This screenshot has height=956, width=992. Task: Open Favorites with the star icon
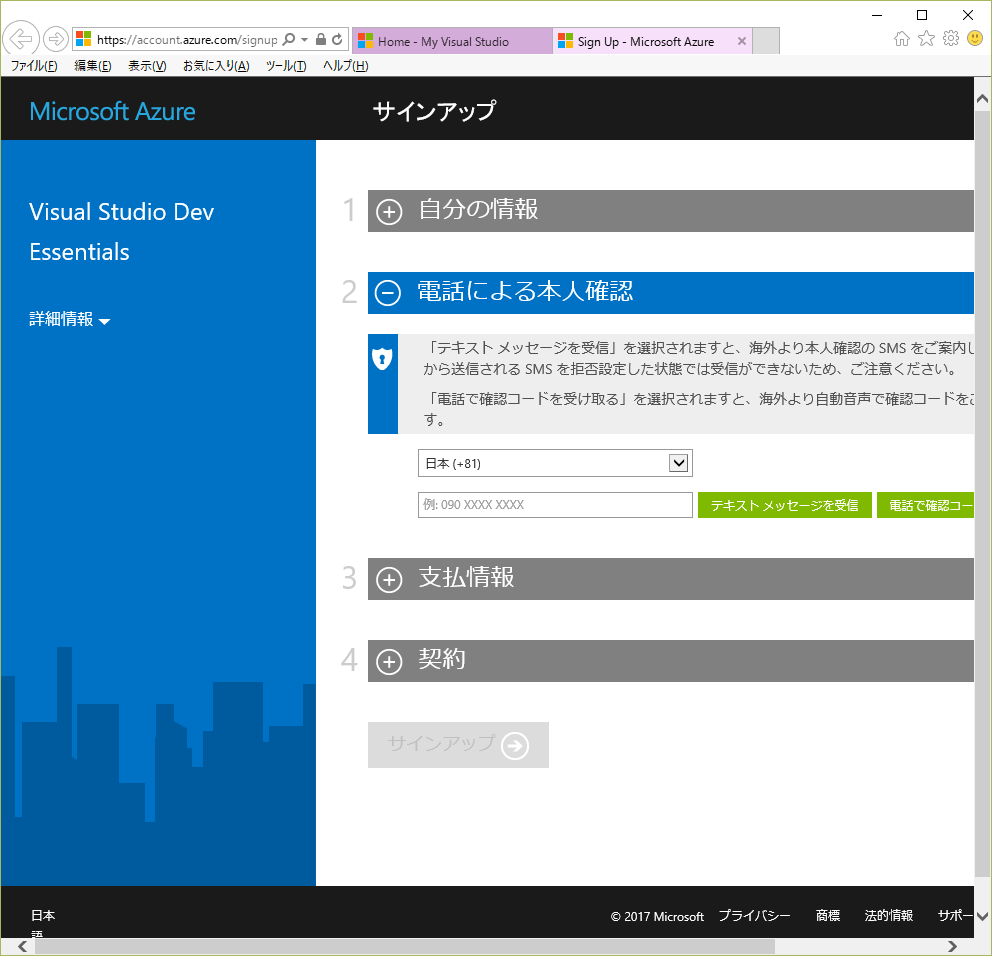(x=926, y=39)
